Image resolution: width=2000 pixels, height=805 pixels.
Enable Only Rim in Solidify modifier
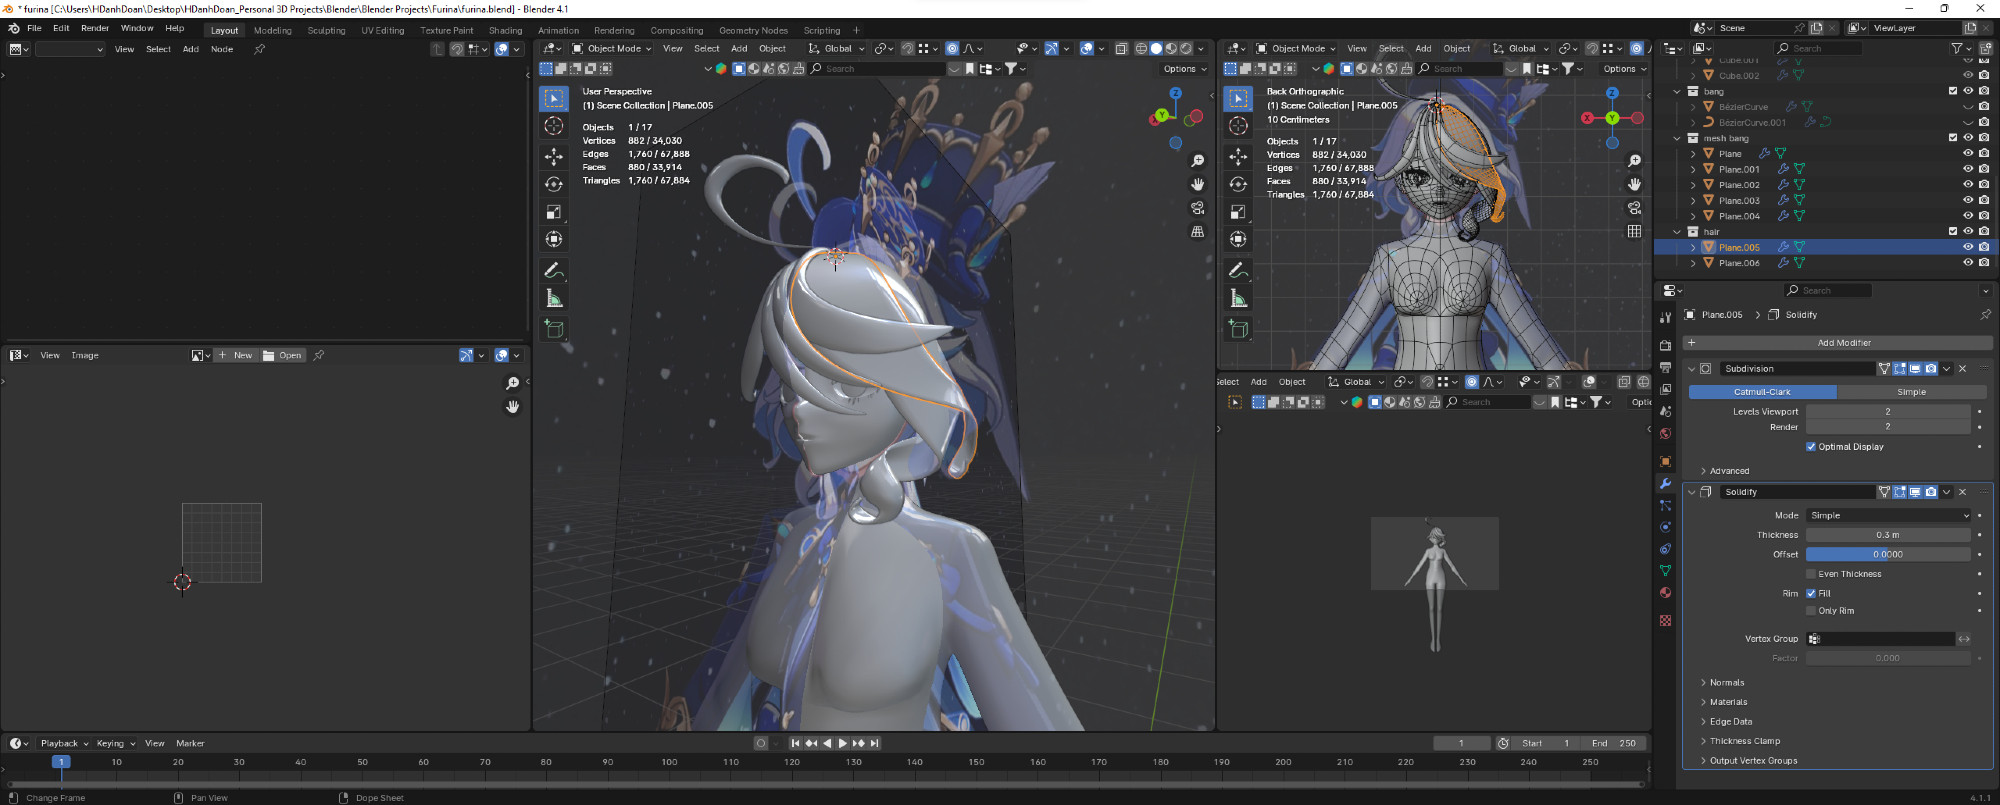point(1811,611)
